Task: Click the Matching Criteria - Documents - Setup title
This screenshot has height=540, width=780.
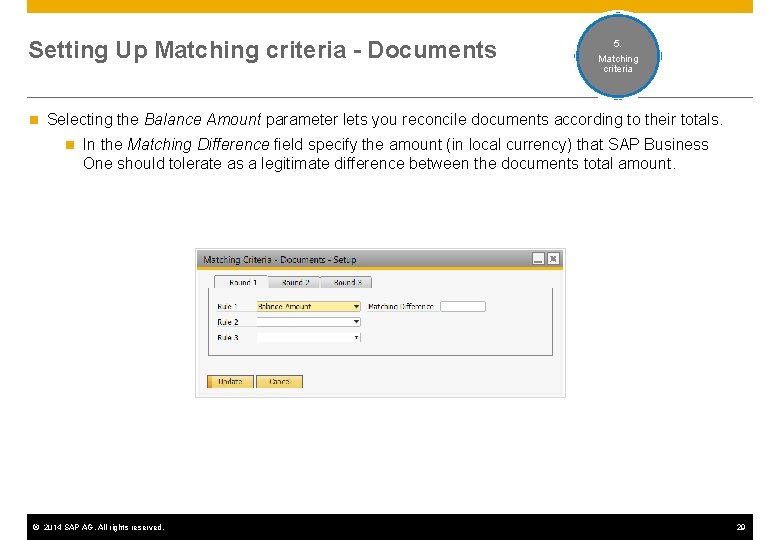Action: [280, 260]
